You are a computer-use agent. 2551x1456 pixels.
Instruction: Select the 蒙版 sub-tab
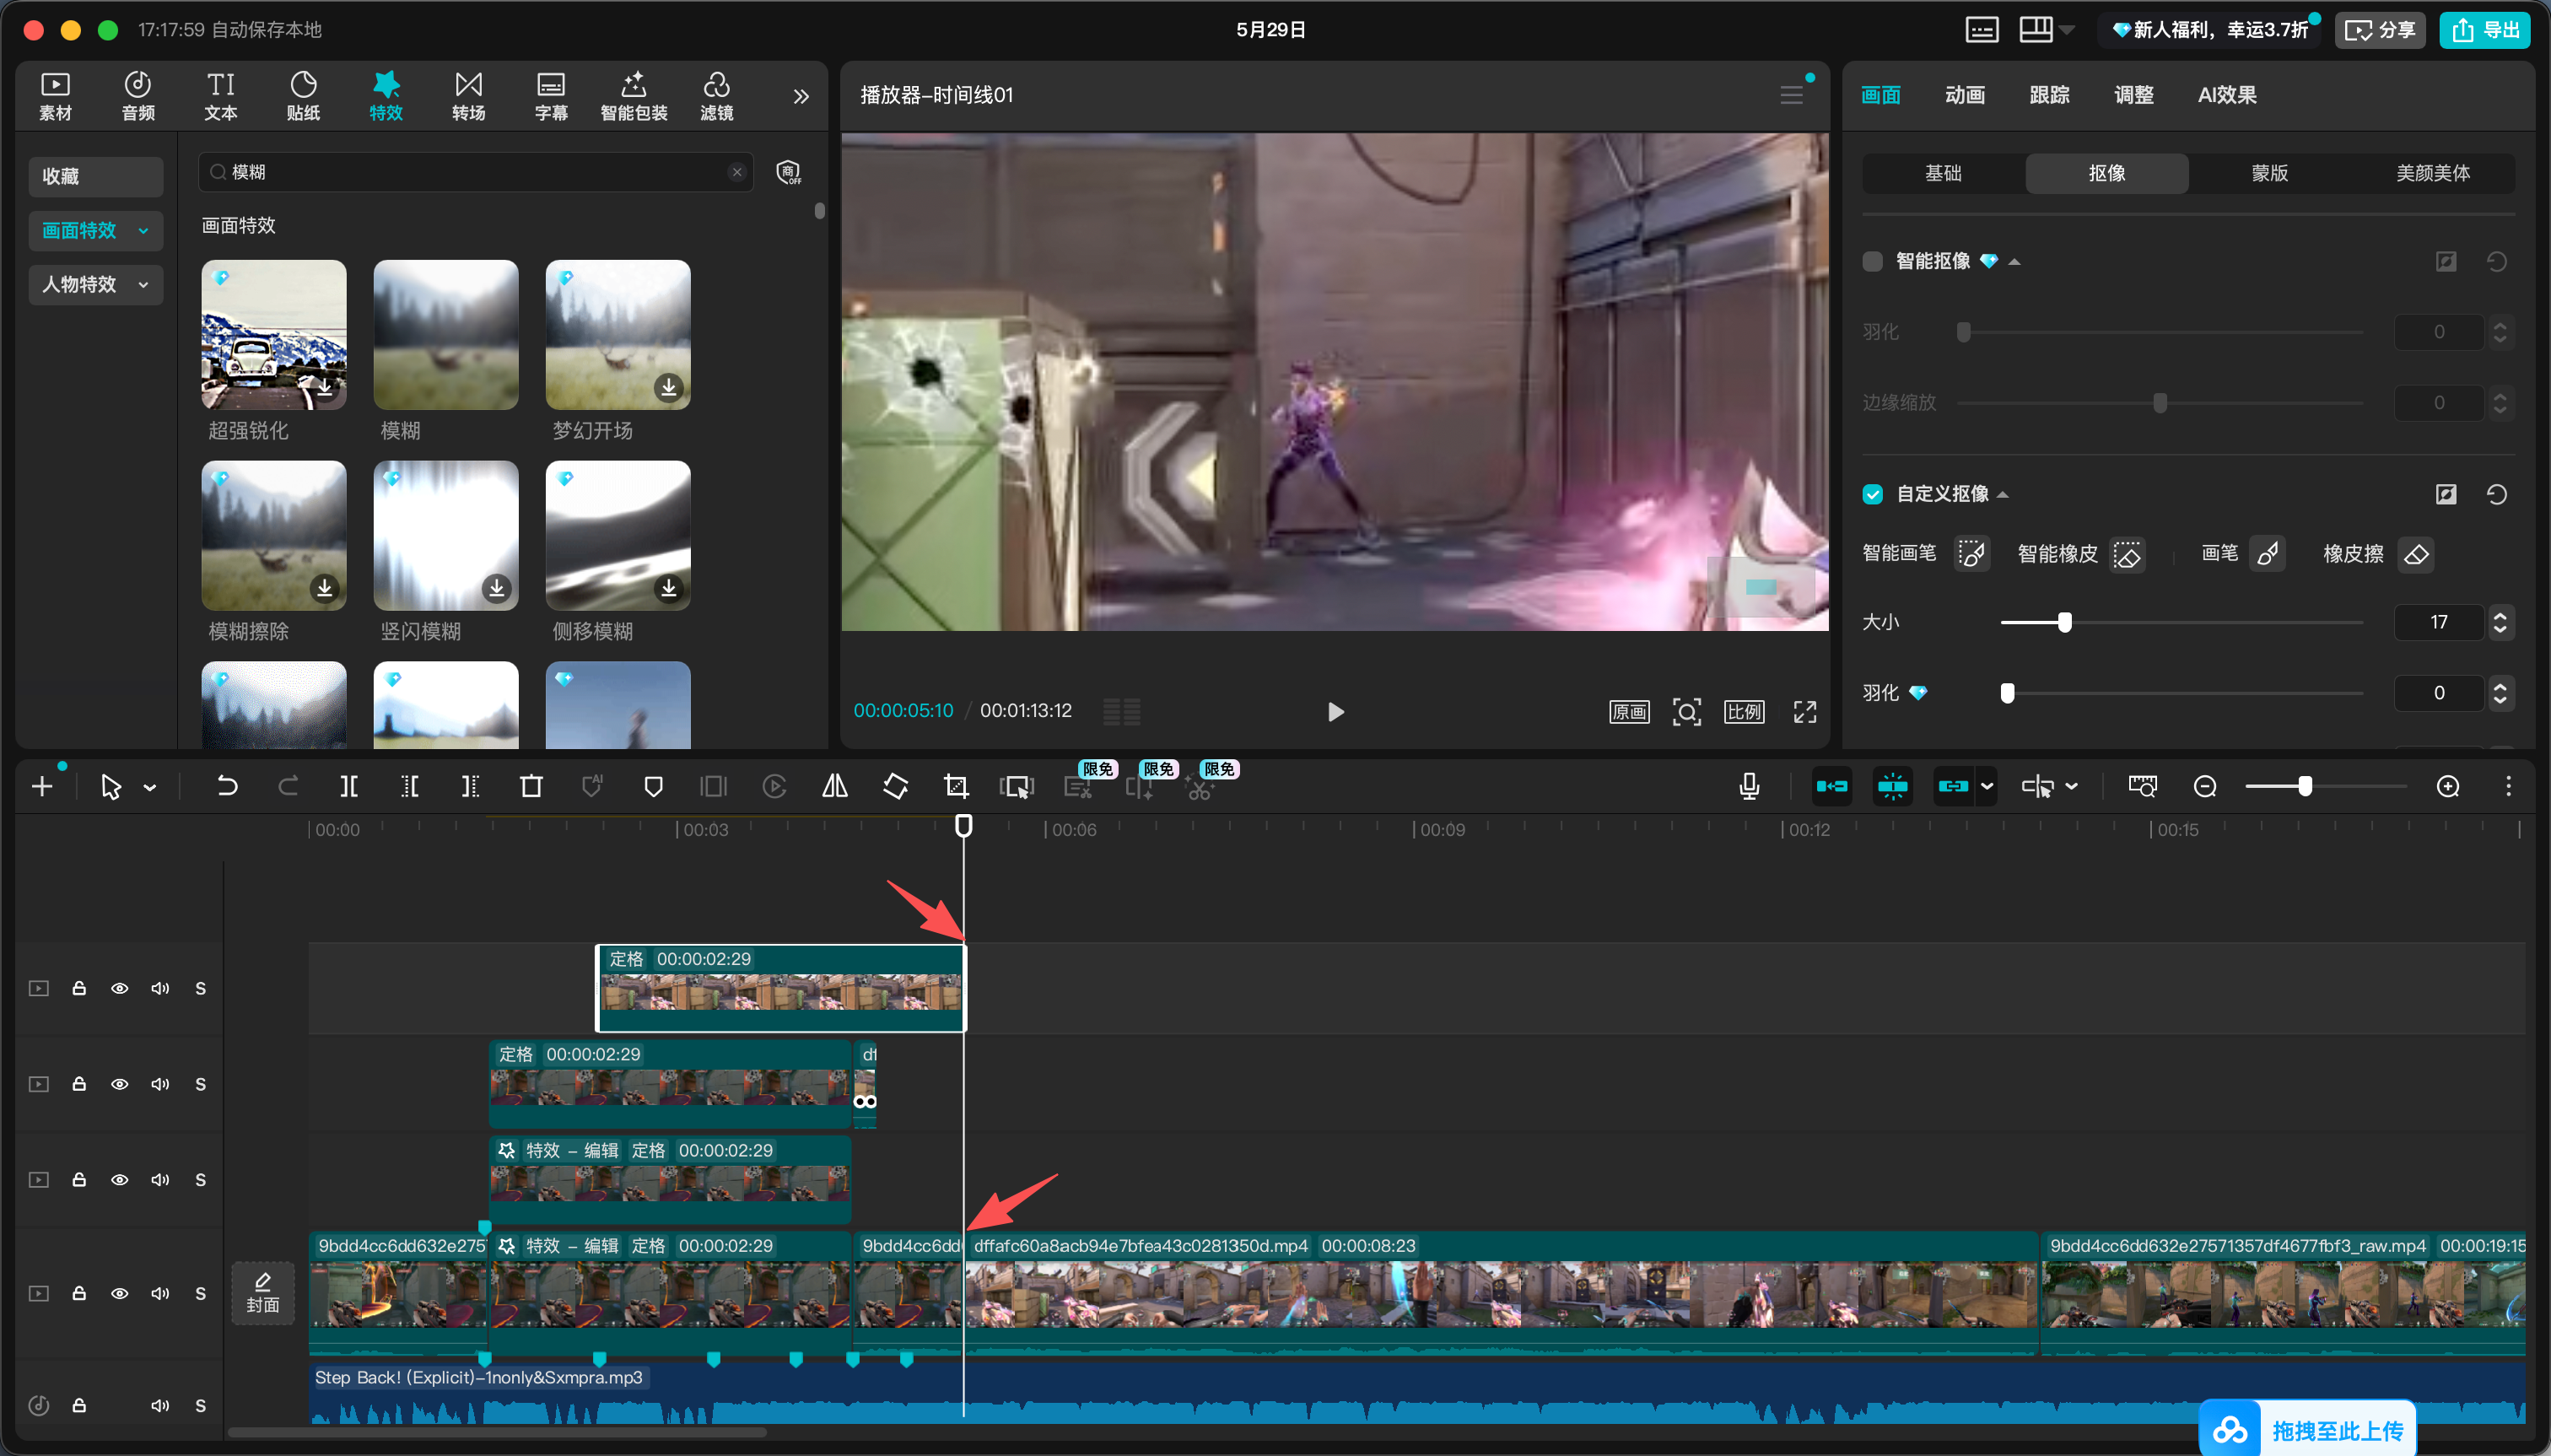tap(2269, 173)
